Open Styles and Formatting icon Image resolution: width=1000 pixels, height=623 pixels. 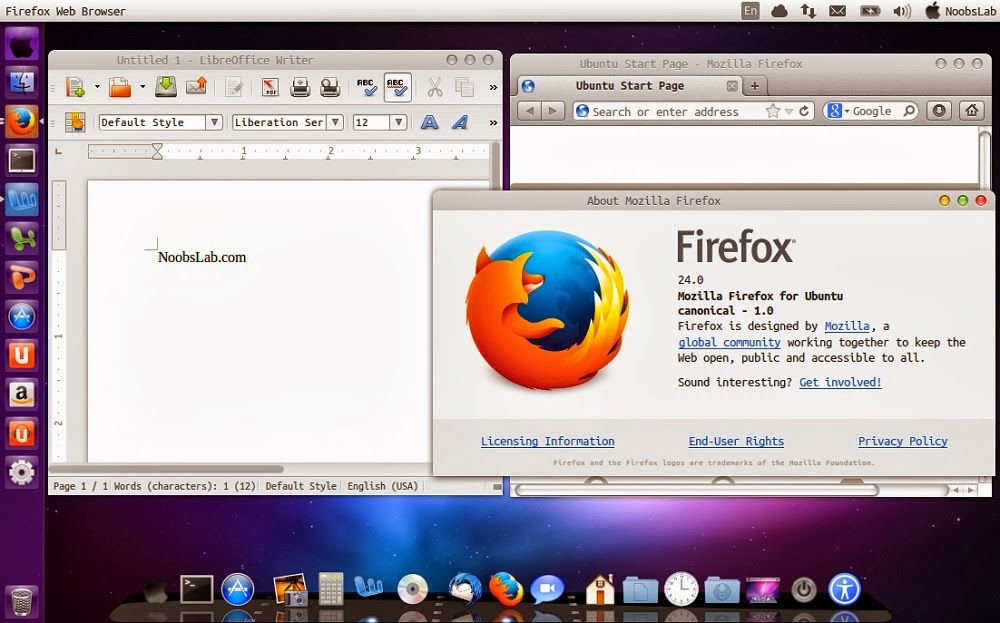(75, 122)
